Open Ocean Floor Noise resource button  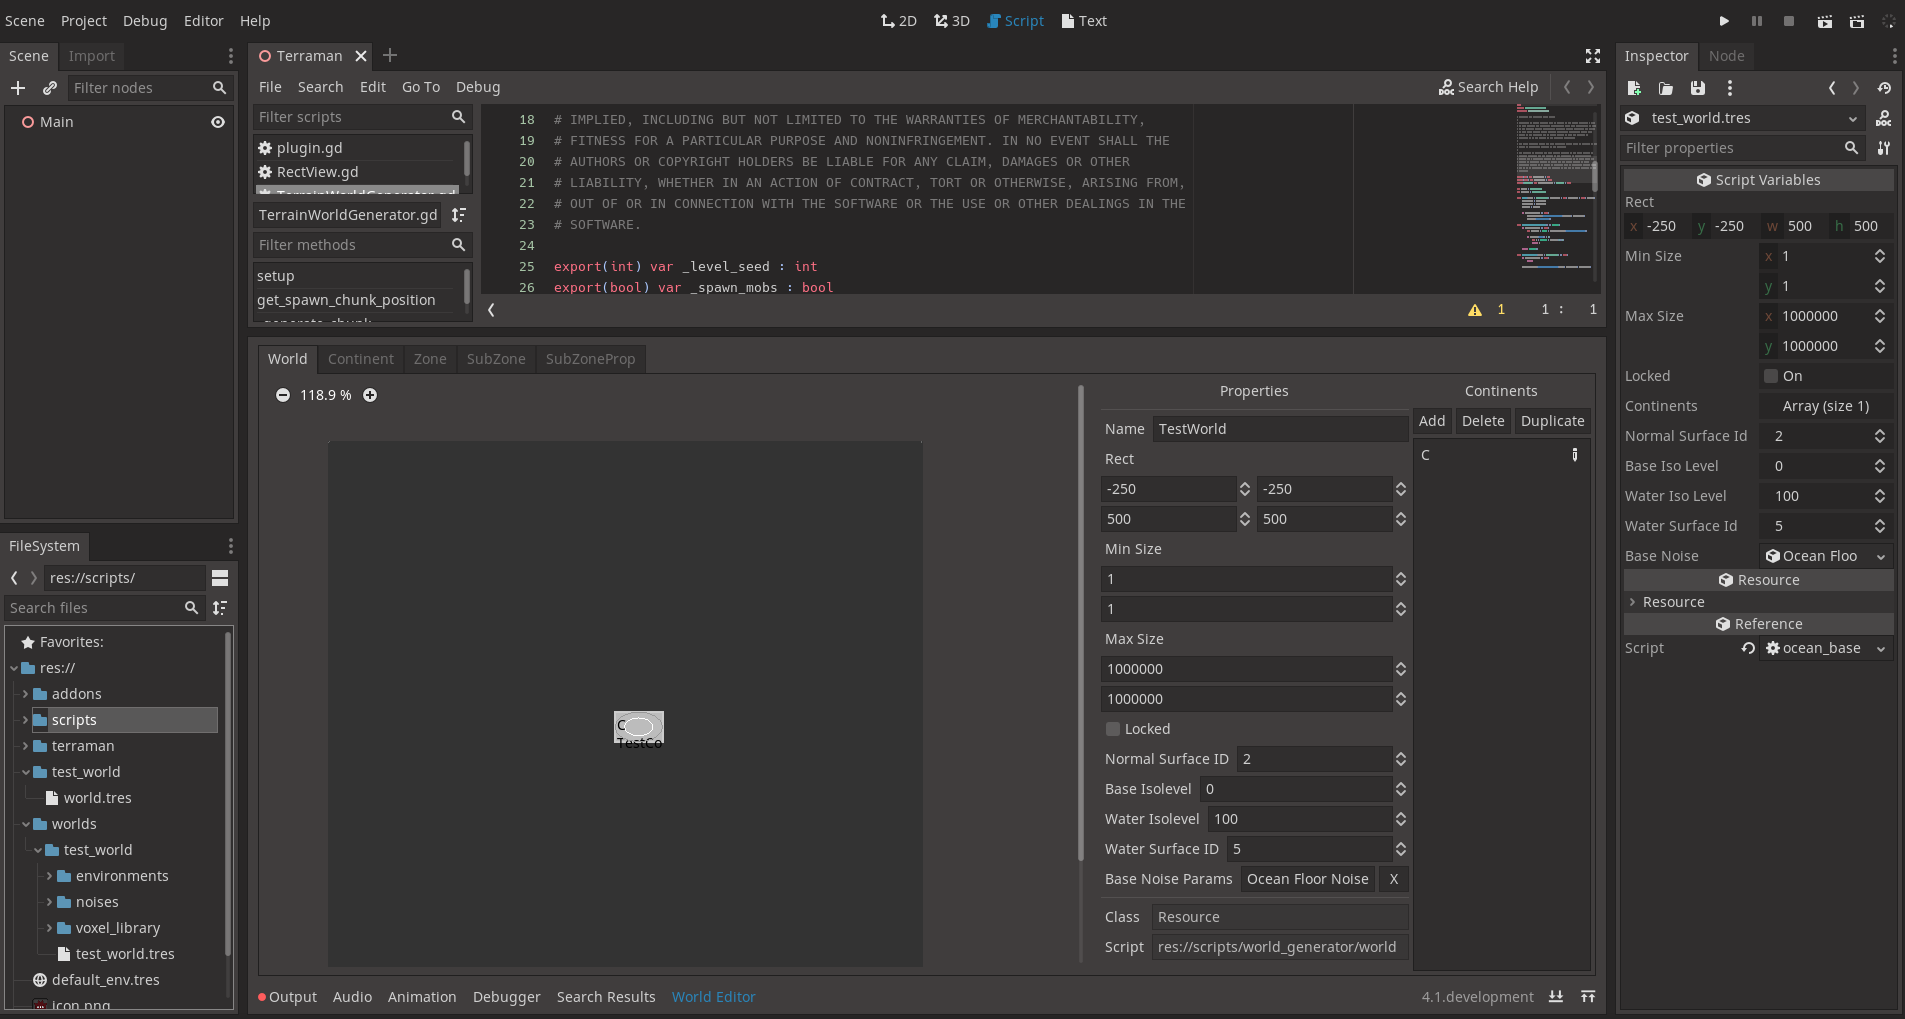pos(1307,879)
